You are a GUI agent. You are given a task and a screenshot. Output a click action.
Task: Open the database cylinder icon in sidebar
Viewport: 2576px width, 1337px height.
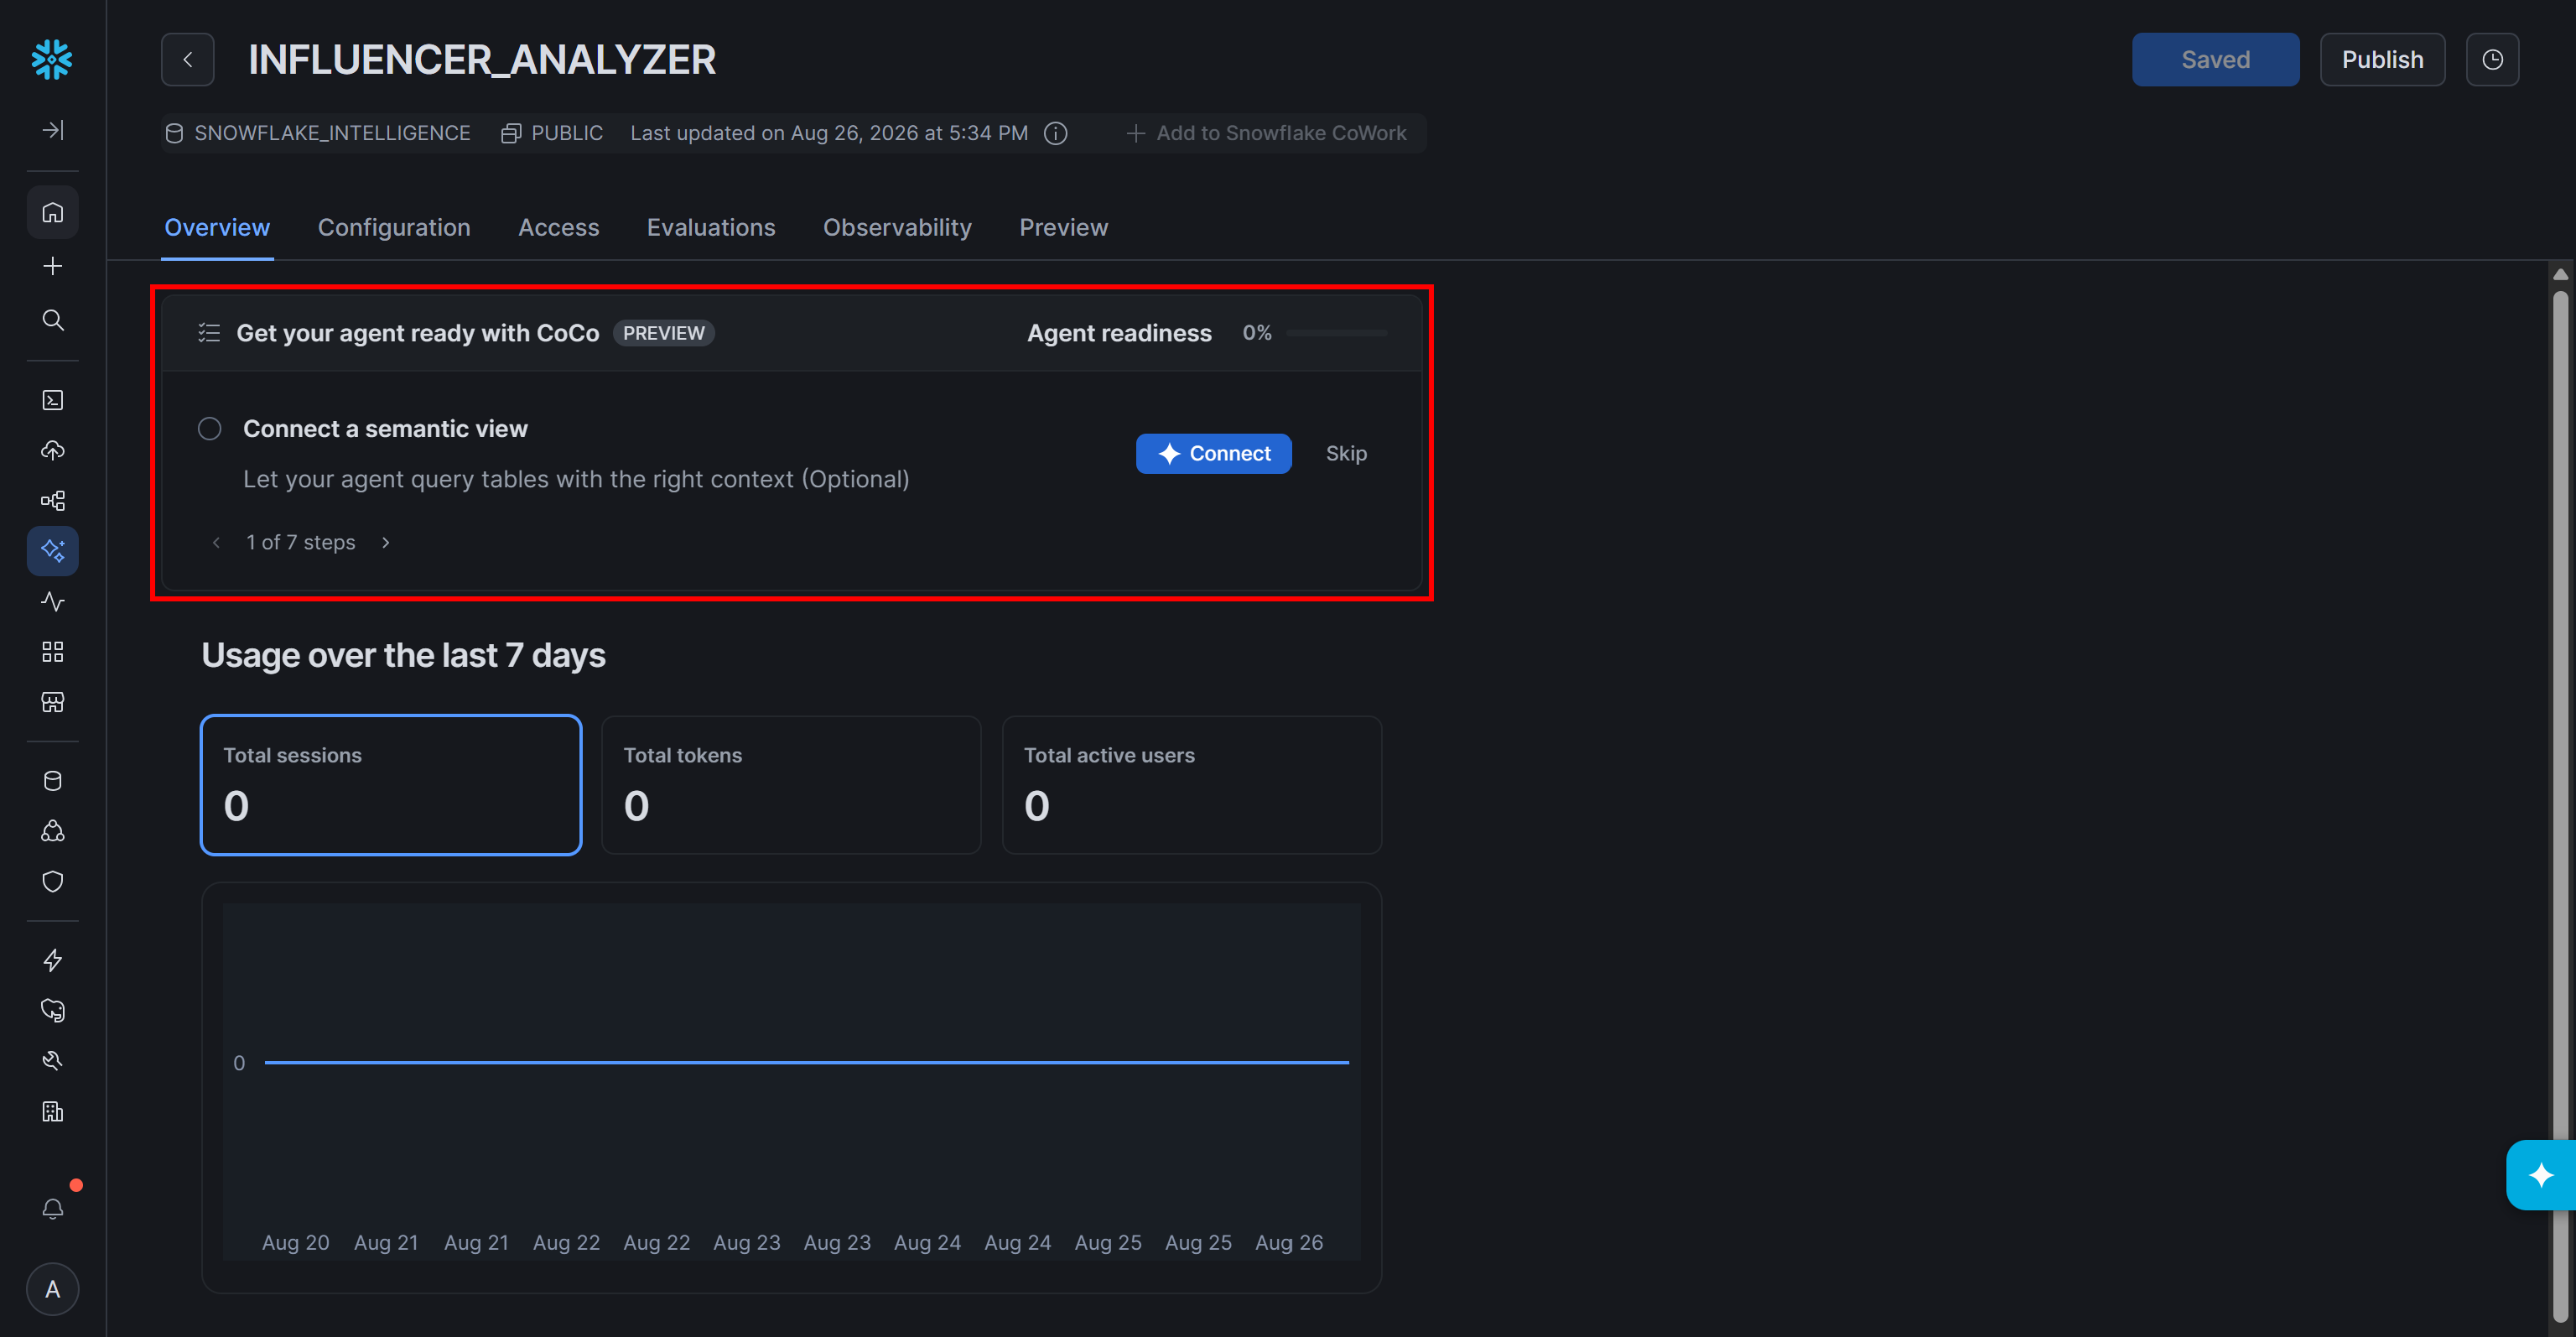[52, 781]
